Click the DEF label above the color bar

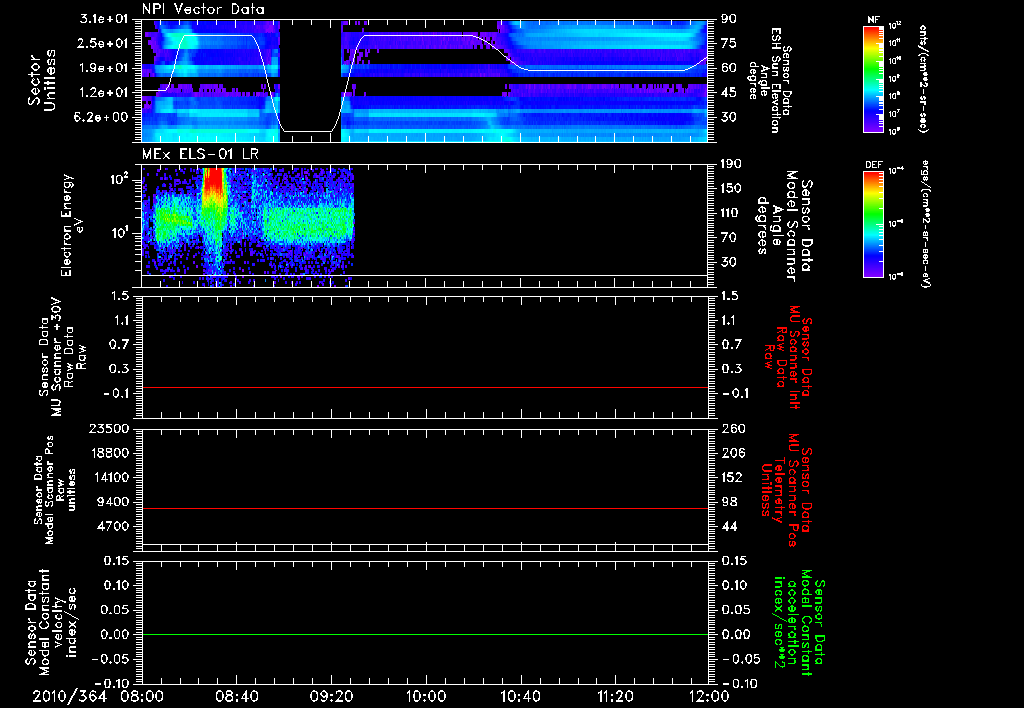pos(873,165)
